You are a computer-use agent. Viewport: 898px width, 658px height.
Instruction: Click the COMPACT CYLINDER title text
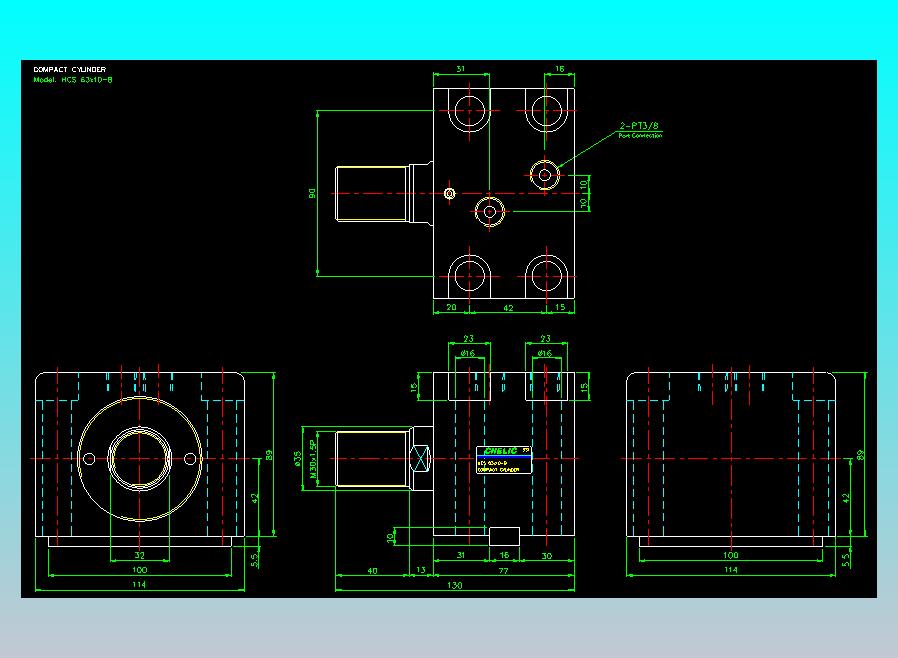point(69,69)
